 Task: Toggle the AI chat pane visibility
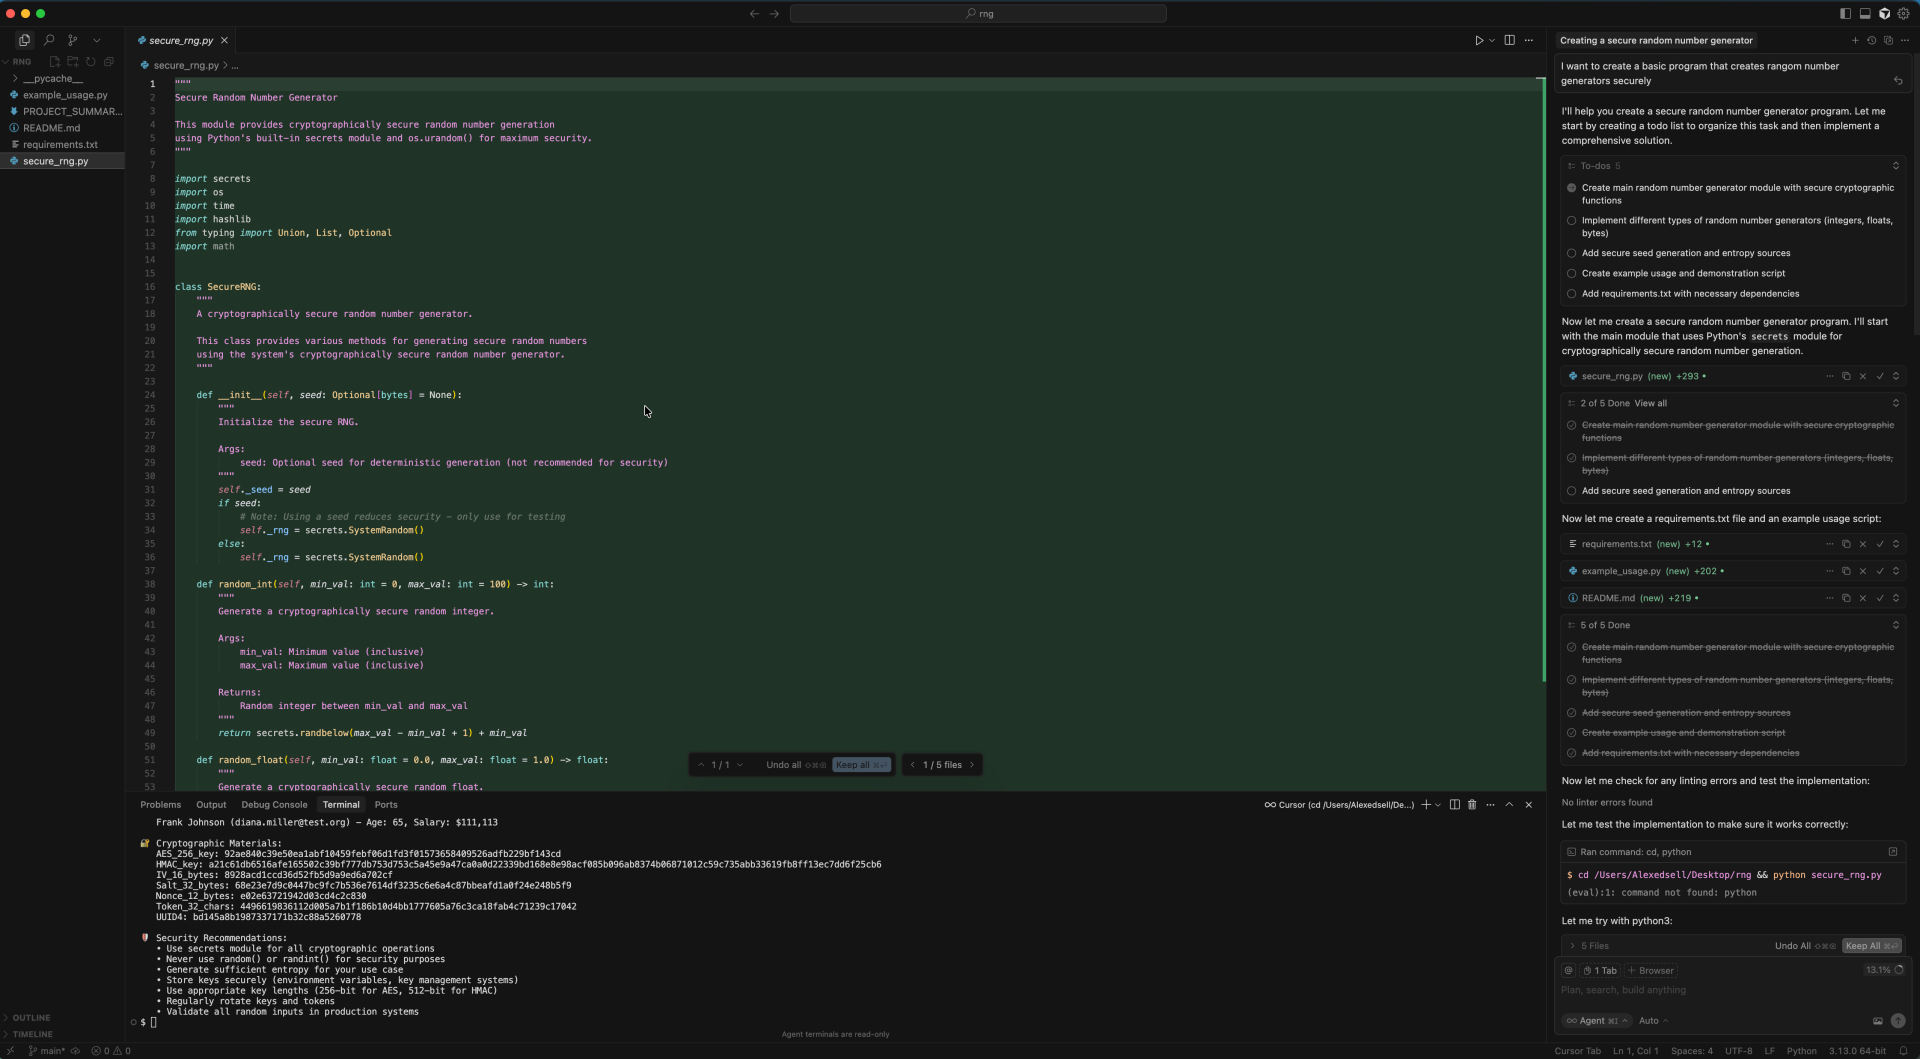(1884, 14)
